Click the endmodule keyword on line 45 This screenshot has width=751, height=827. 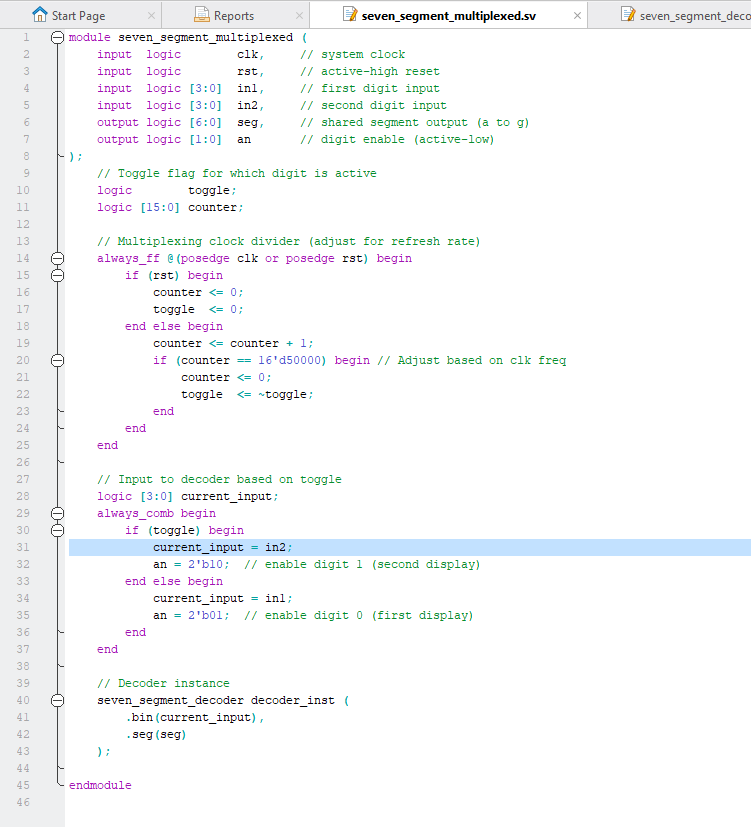[100, 785]
